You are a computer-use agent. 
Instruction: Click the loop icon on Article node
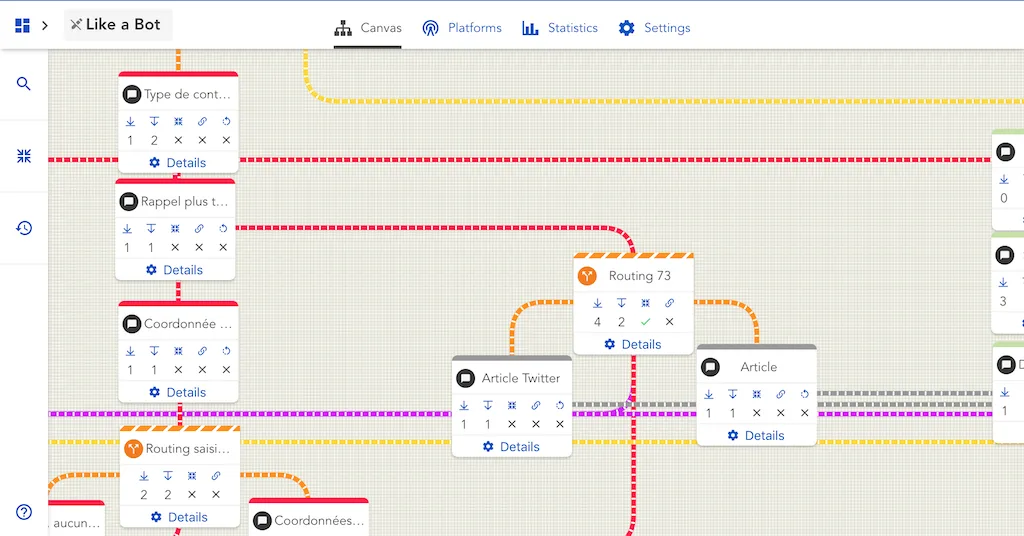805,394
